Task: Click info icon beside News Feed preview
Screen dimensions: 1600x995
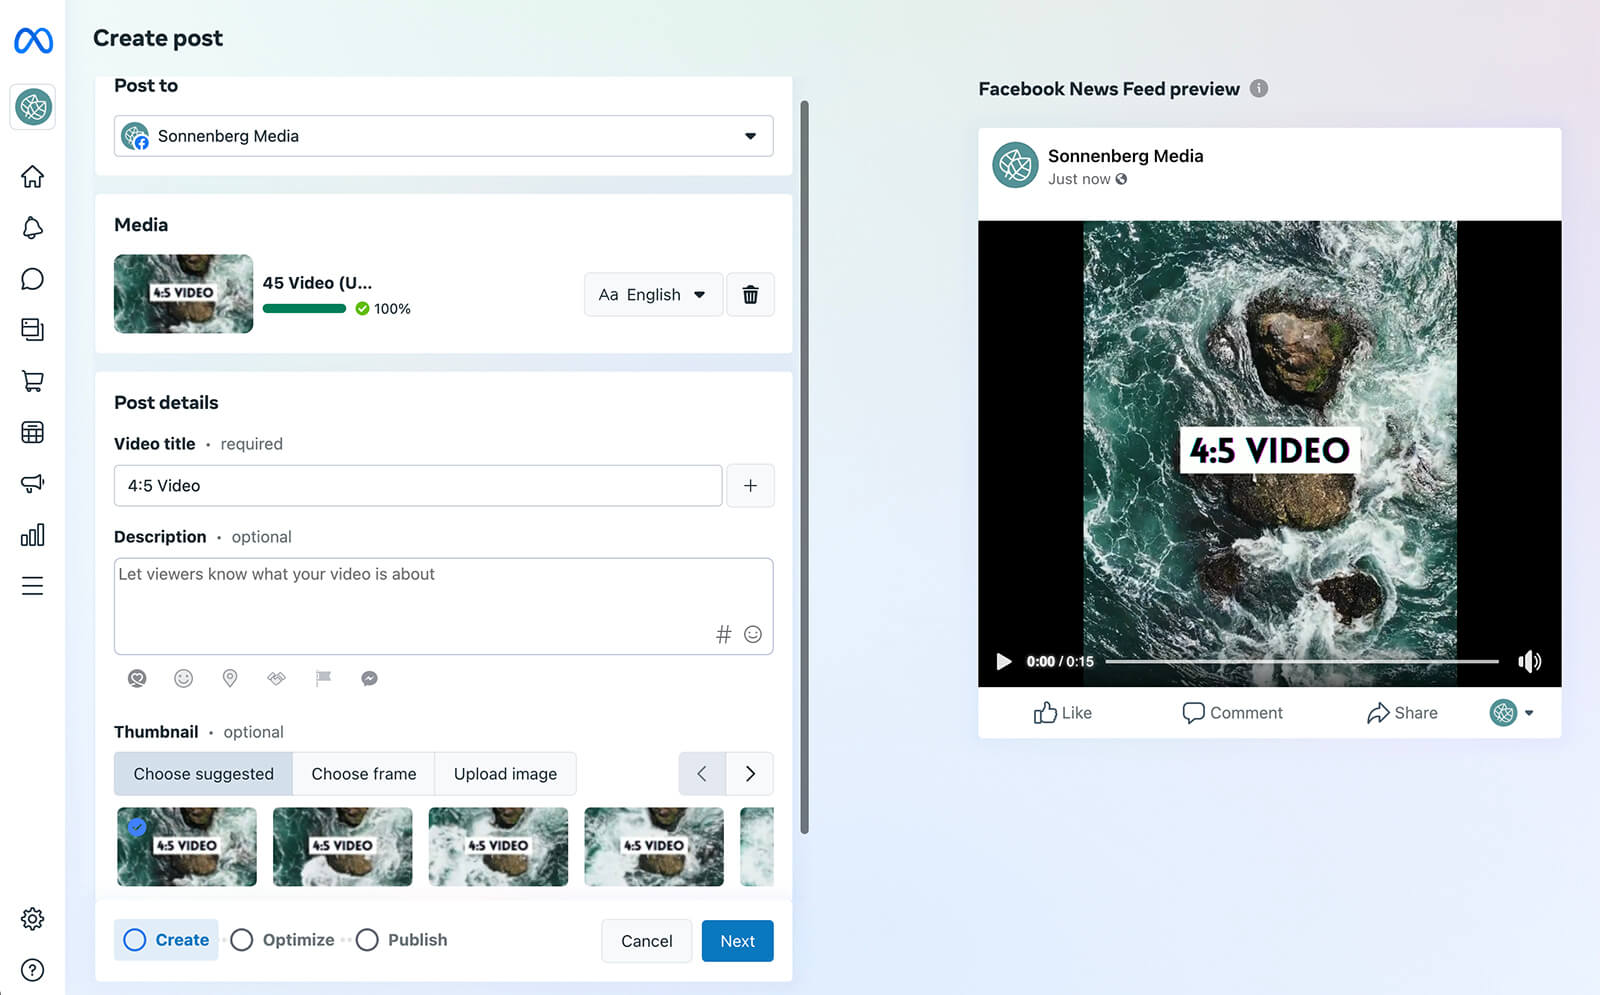Action: pos(1259,88)
